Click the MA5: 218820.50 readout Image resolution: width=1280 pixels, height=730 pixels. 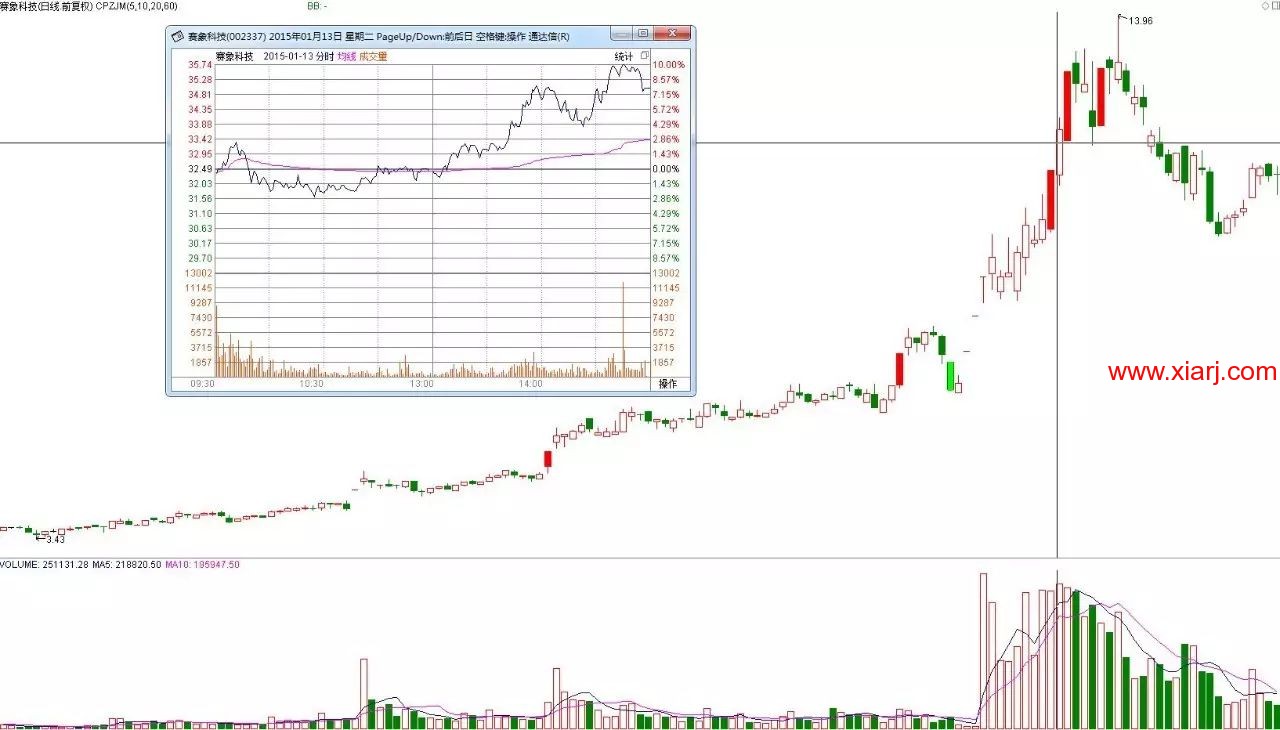click(127, 565)
